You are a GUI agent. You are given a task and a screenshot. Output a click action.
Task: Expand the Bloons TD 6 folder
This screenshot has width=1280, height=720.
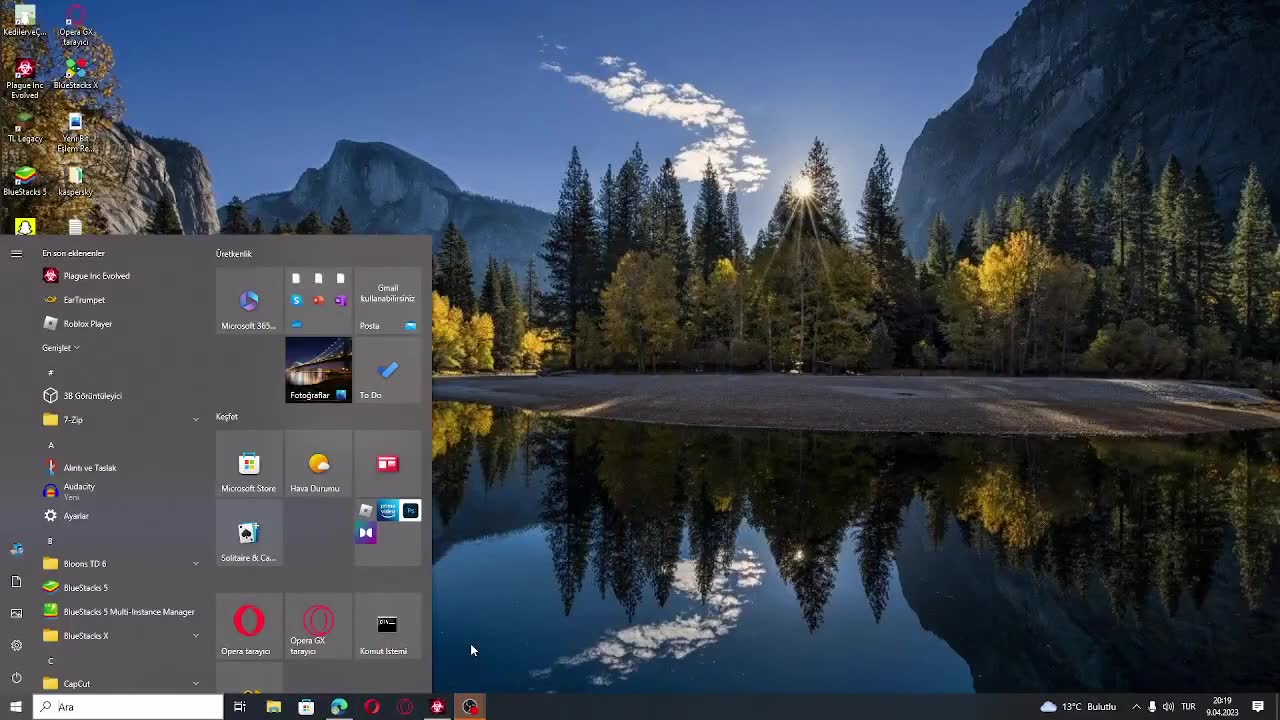coord(195,564)
